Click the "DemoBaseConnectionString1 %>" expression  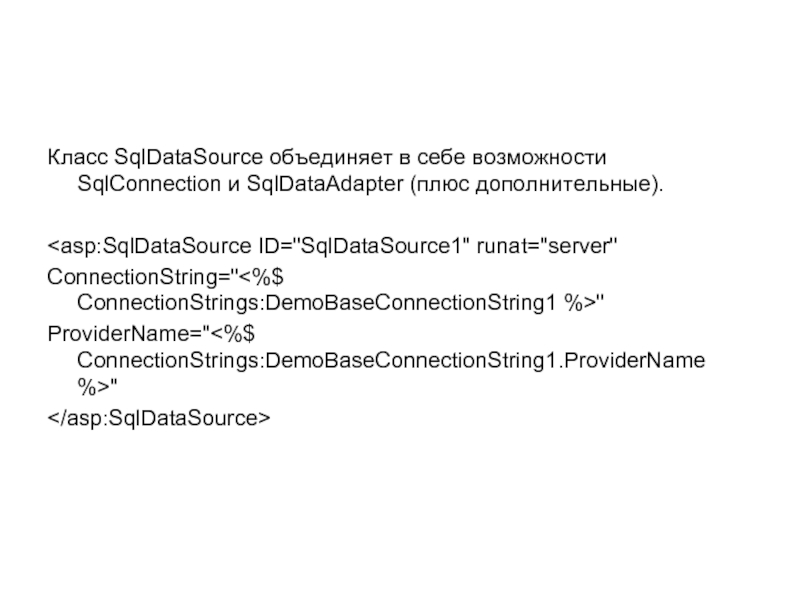pyautogui.click(x=431, y=300)
